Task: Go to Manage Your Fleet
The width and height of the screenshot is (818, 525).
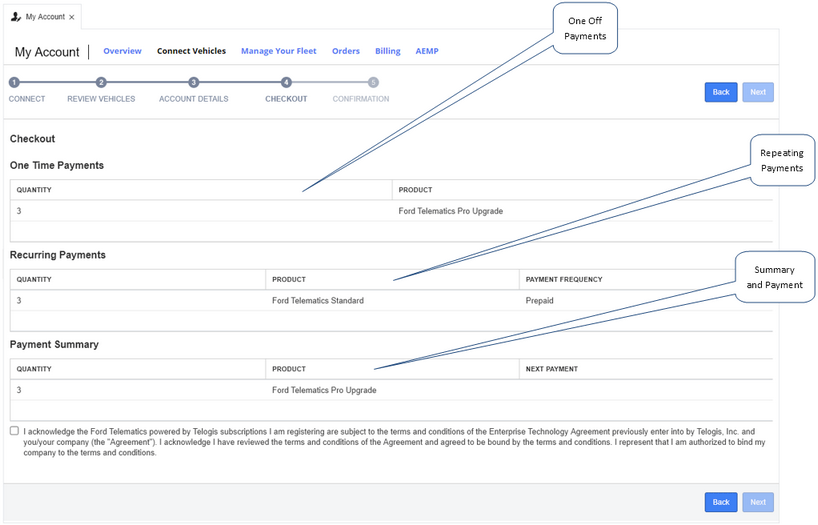Action: [279, 51]
